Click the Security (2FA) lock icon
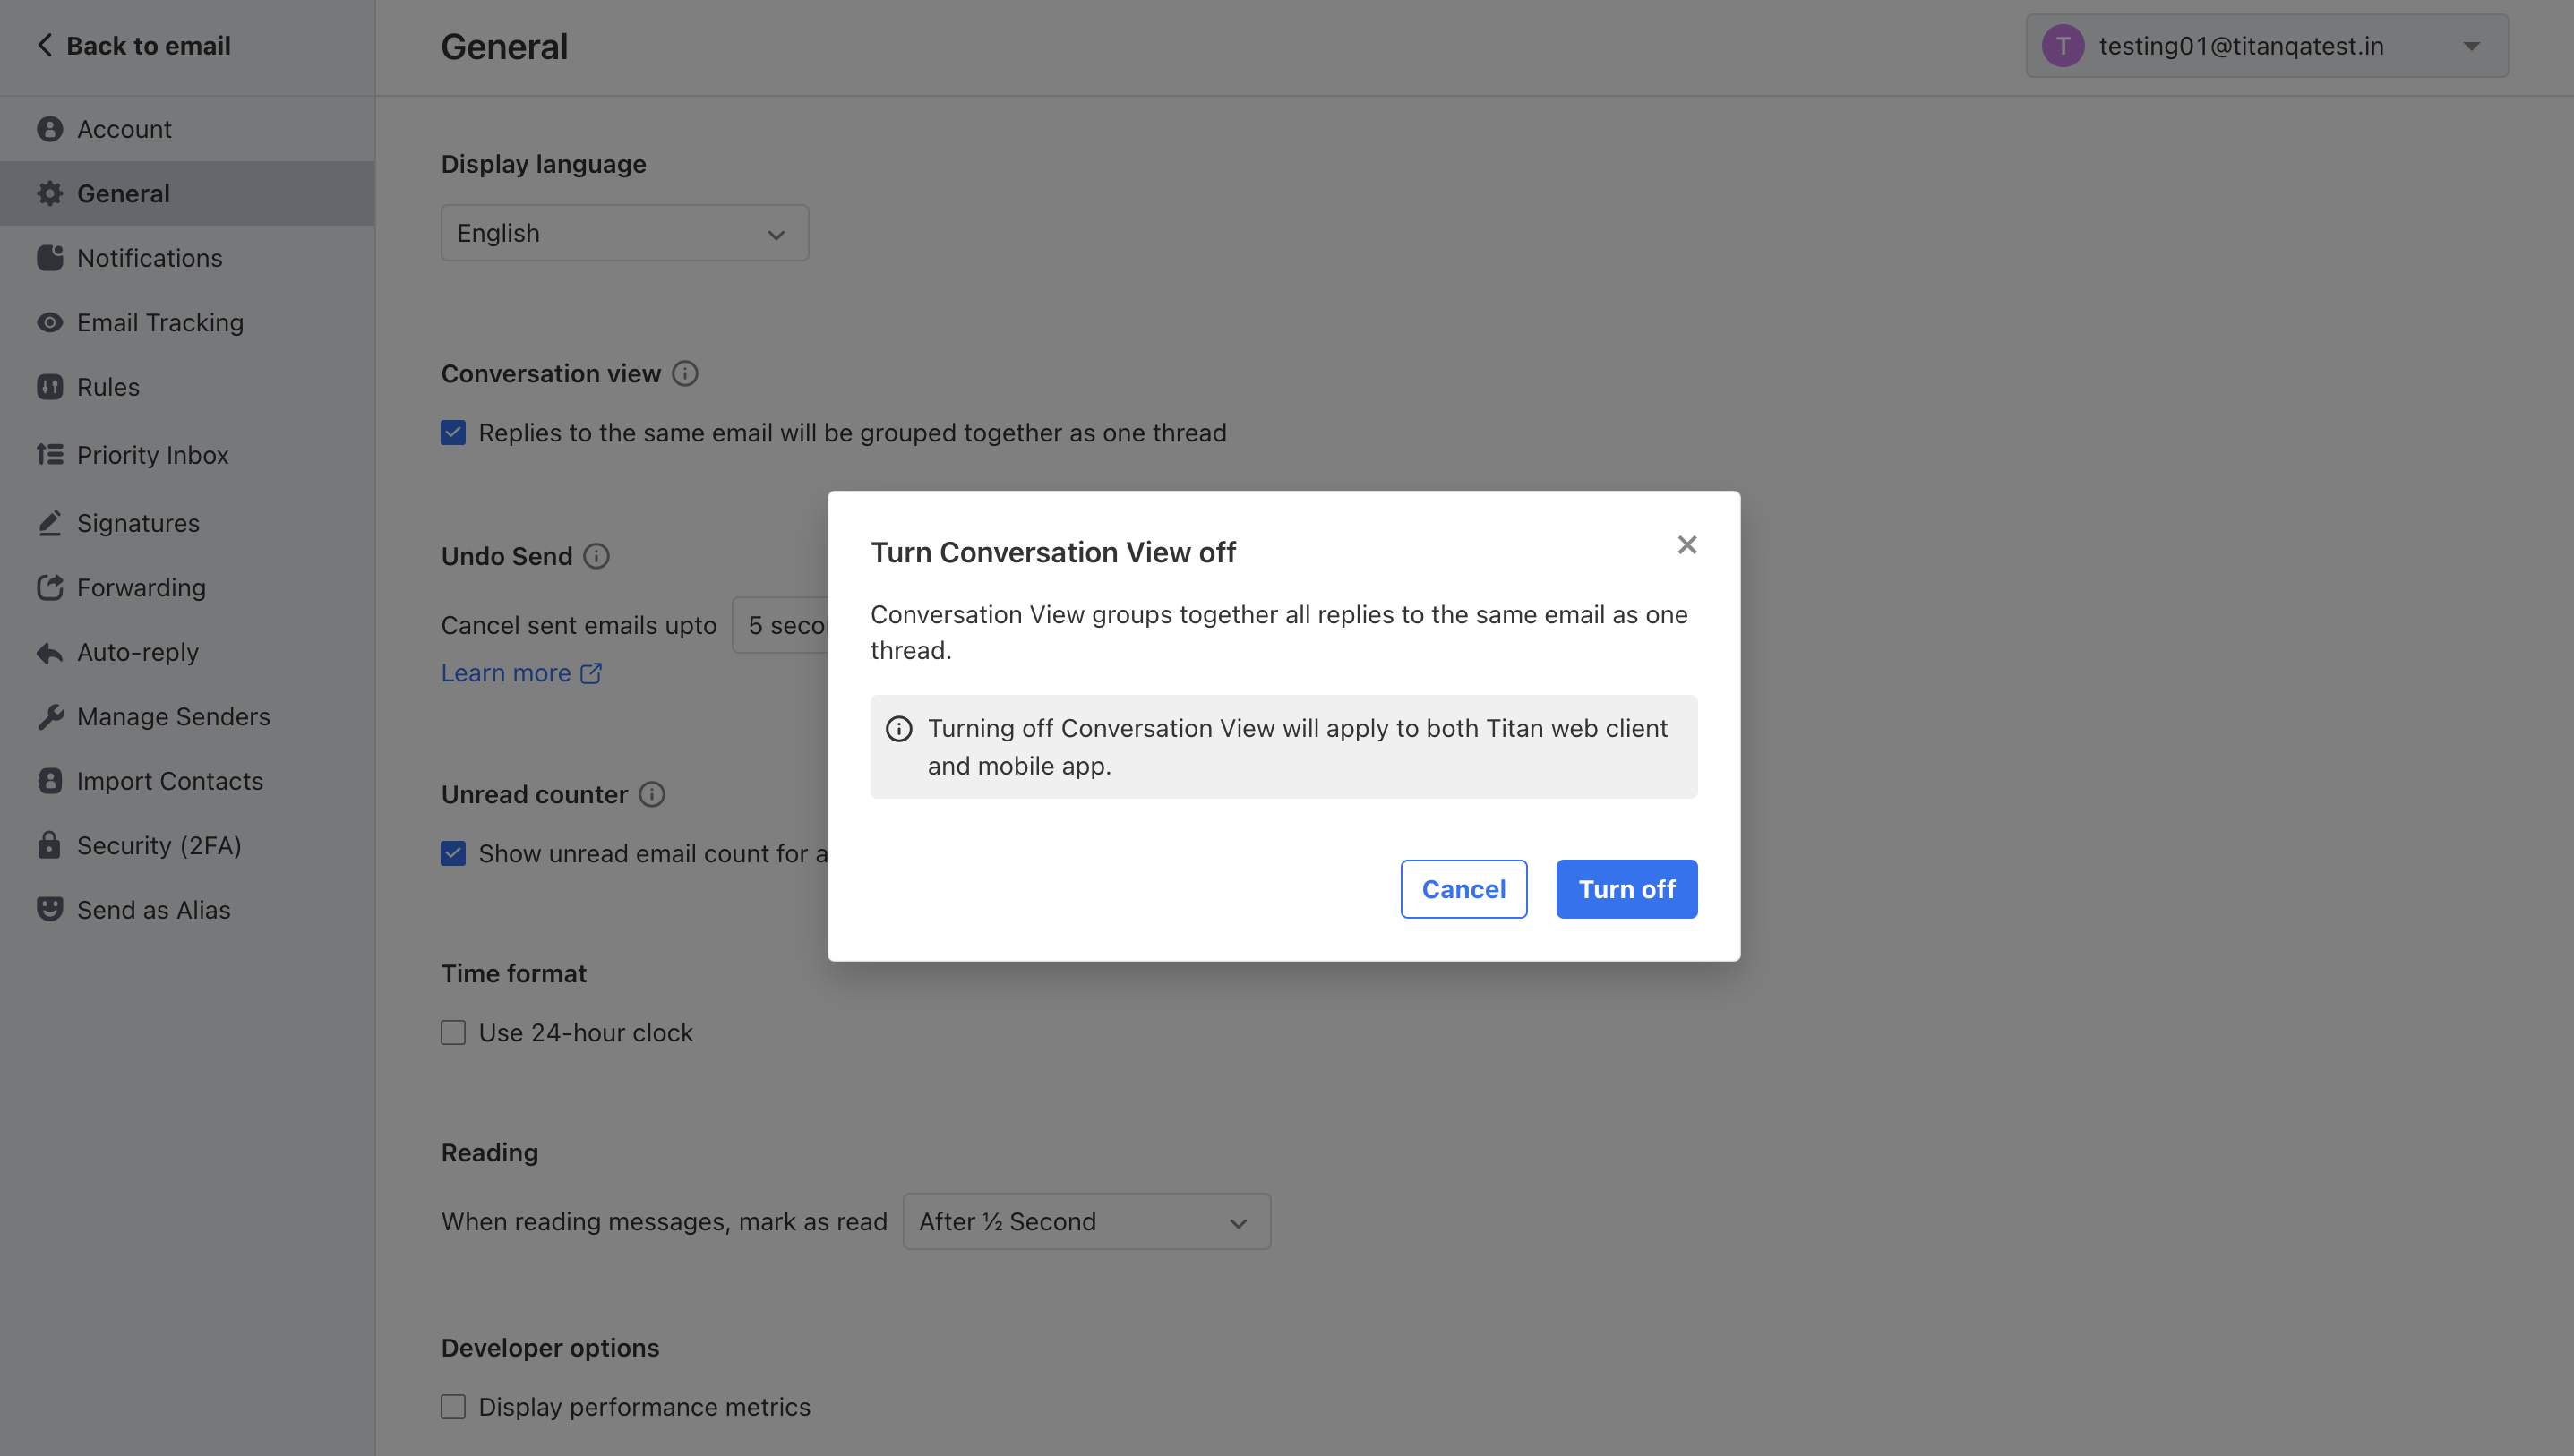 pyautogui.click(x=49, y=845)
